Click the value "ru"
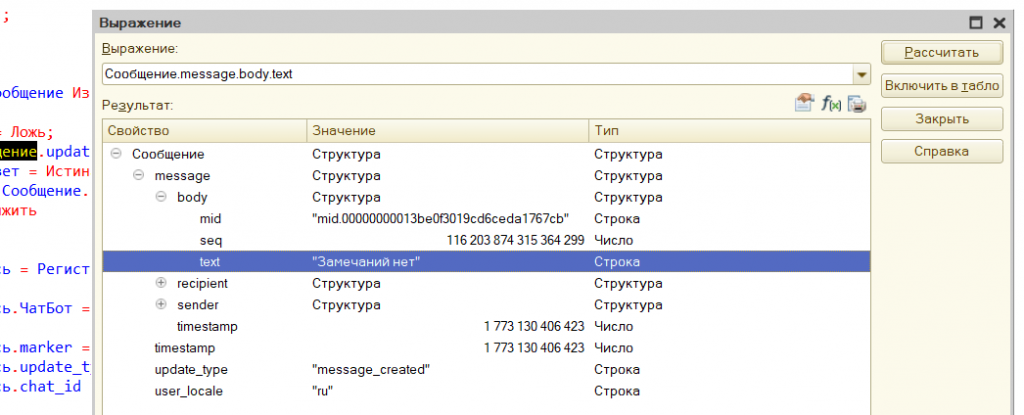Screen dimensions: 1024x415 click(x=325, y=391)
